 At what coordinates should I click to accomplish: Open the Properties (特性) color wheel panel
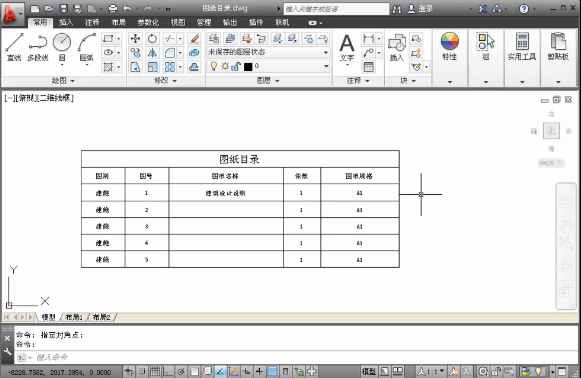[x=449, y=47]
